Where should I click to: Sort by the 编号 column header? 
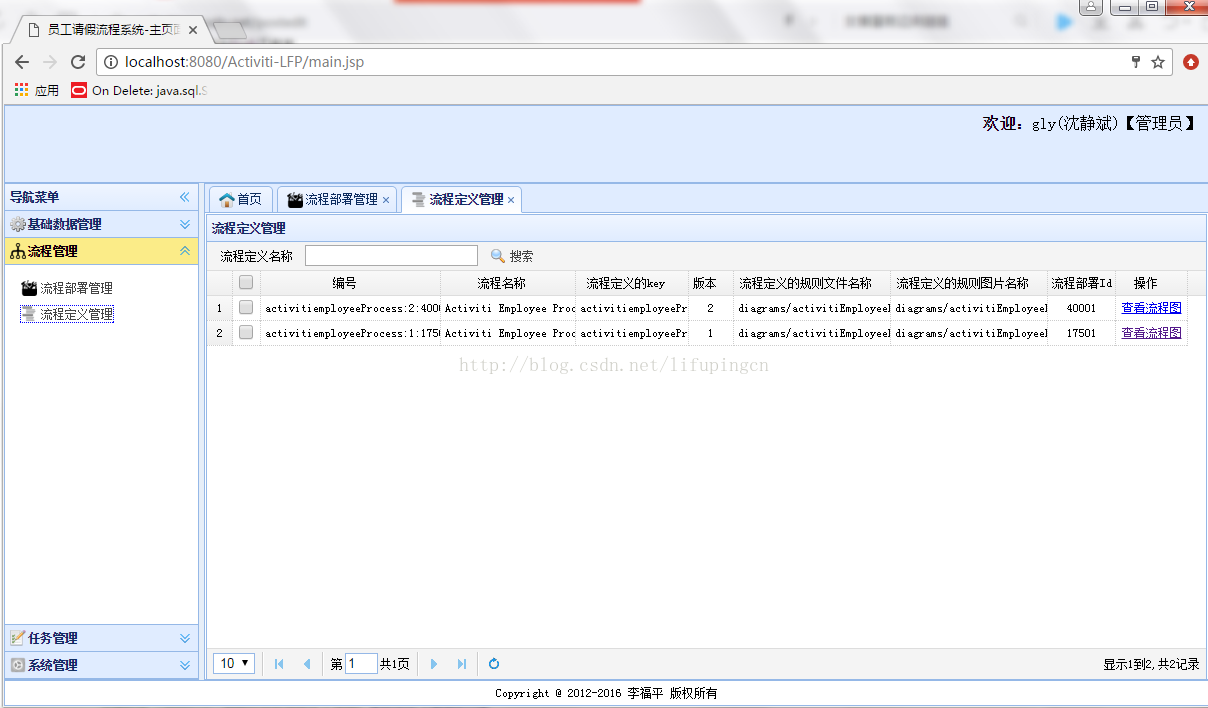point(350,283)
